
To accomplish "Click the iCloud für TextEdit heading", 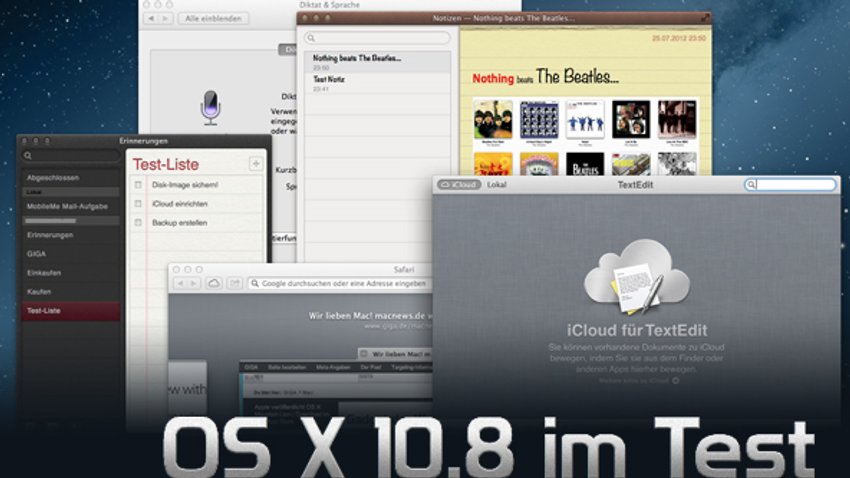I will point(637,330).
